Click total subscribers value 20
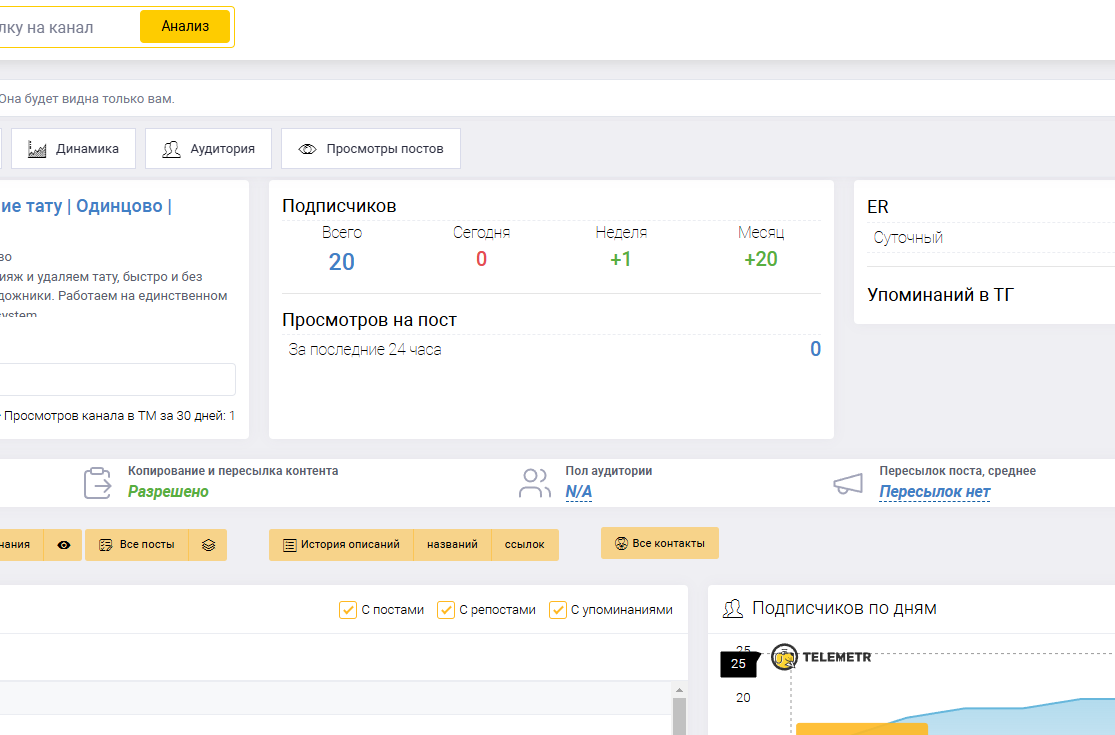Viewport: 1115px width, 735px height. [341, 262]
